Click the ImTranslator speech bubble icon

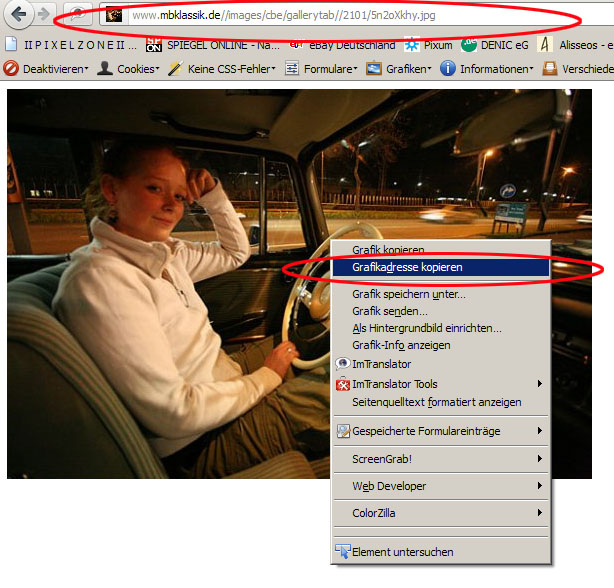pos(343,364)
